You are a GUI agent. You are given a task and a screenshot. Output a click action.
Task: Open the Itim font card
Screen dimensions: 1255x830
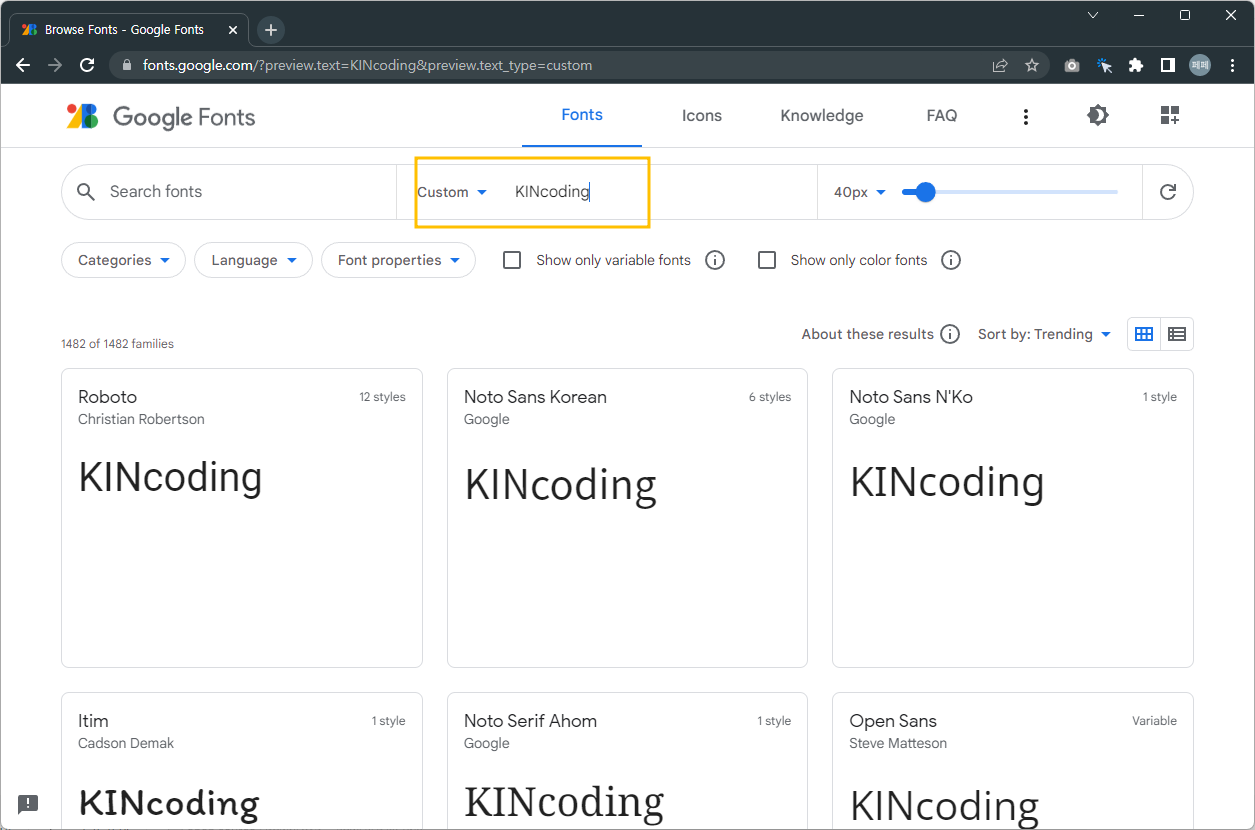pyautogui.click(x=242, y=761)
